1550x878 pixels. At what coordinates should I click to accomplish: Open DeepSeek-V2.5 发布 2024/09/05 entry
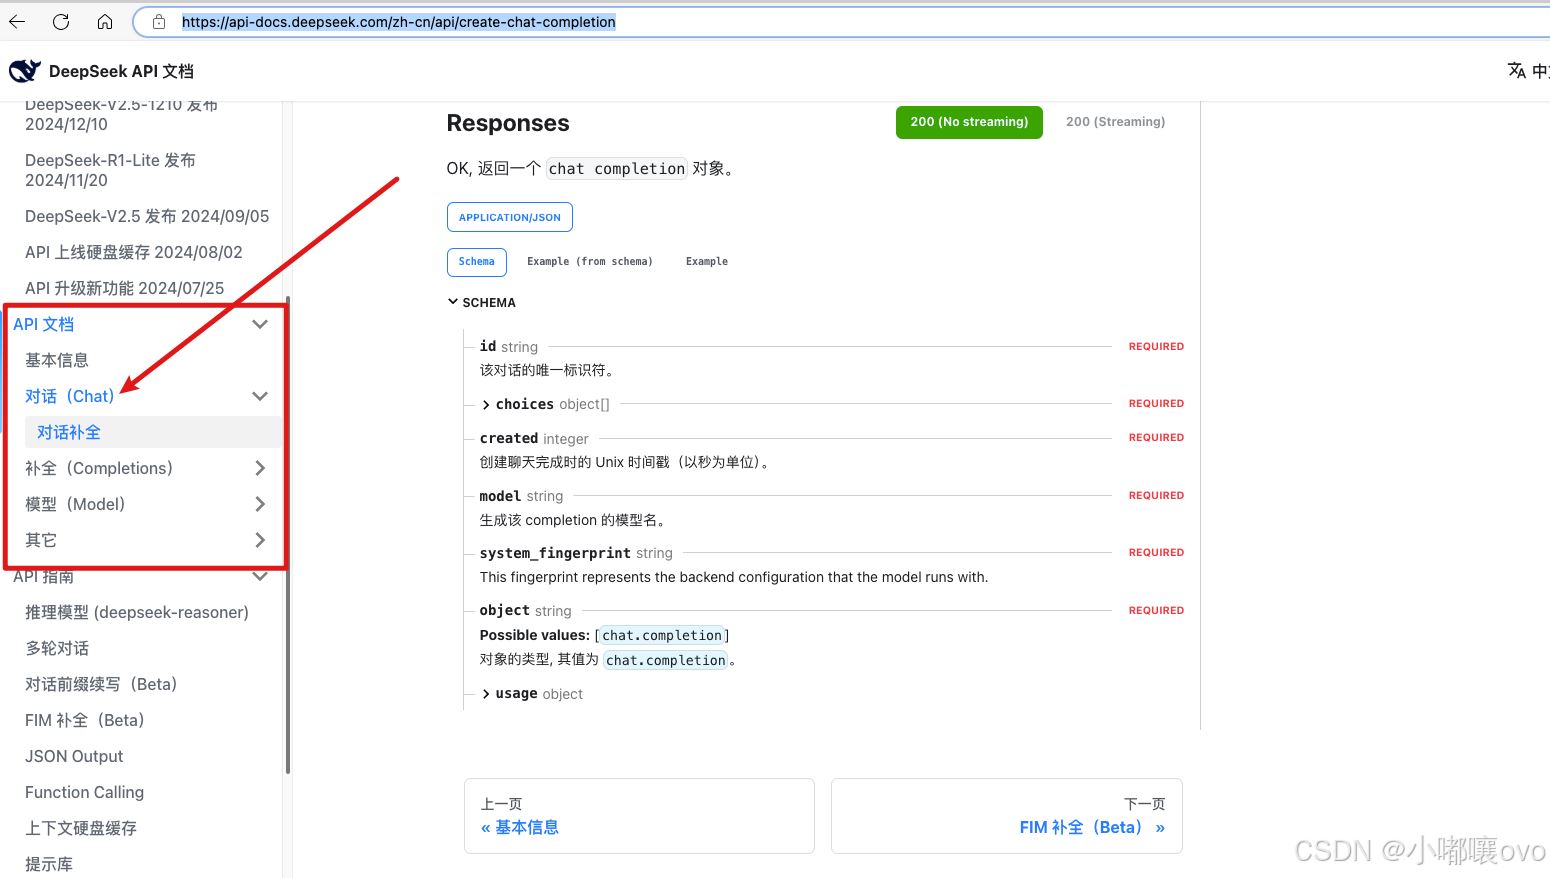click(147, 216)
